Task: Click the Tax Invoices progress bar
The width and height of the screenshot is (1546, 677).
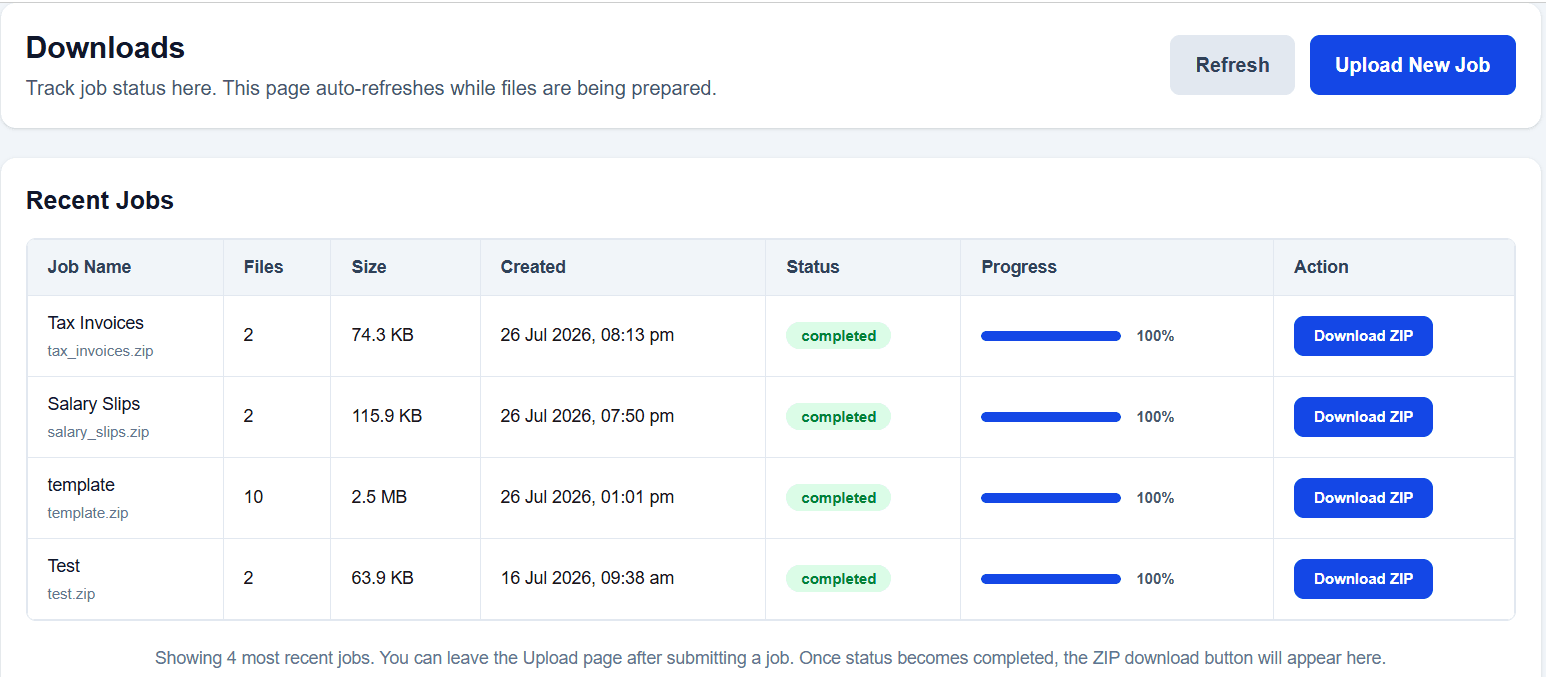Action: [1051, 336]
